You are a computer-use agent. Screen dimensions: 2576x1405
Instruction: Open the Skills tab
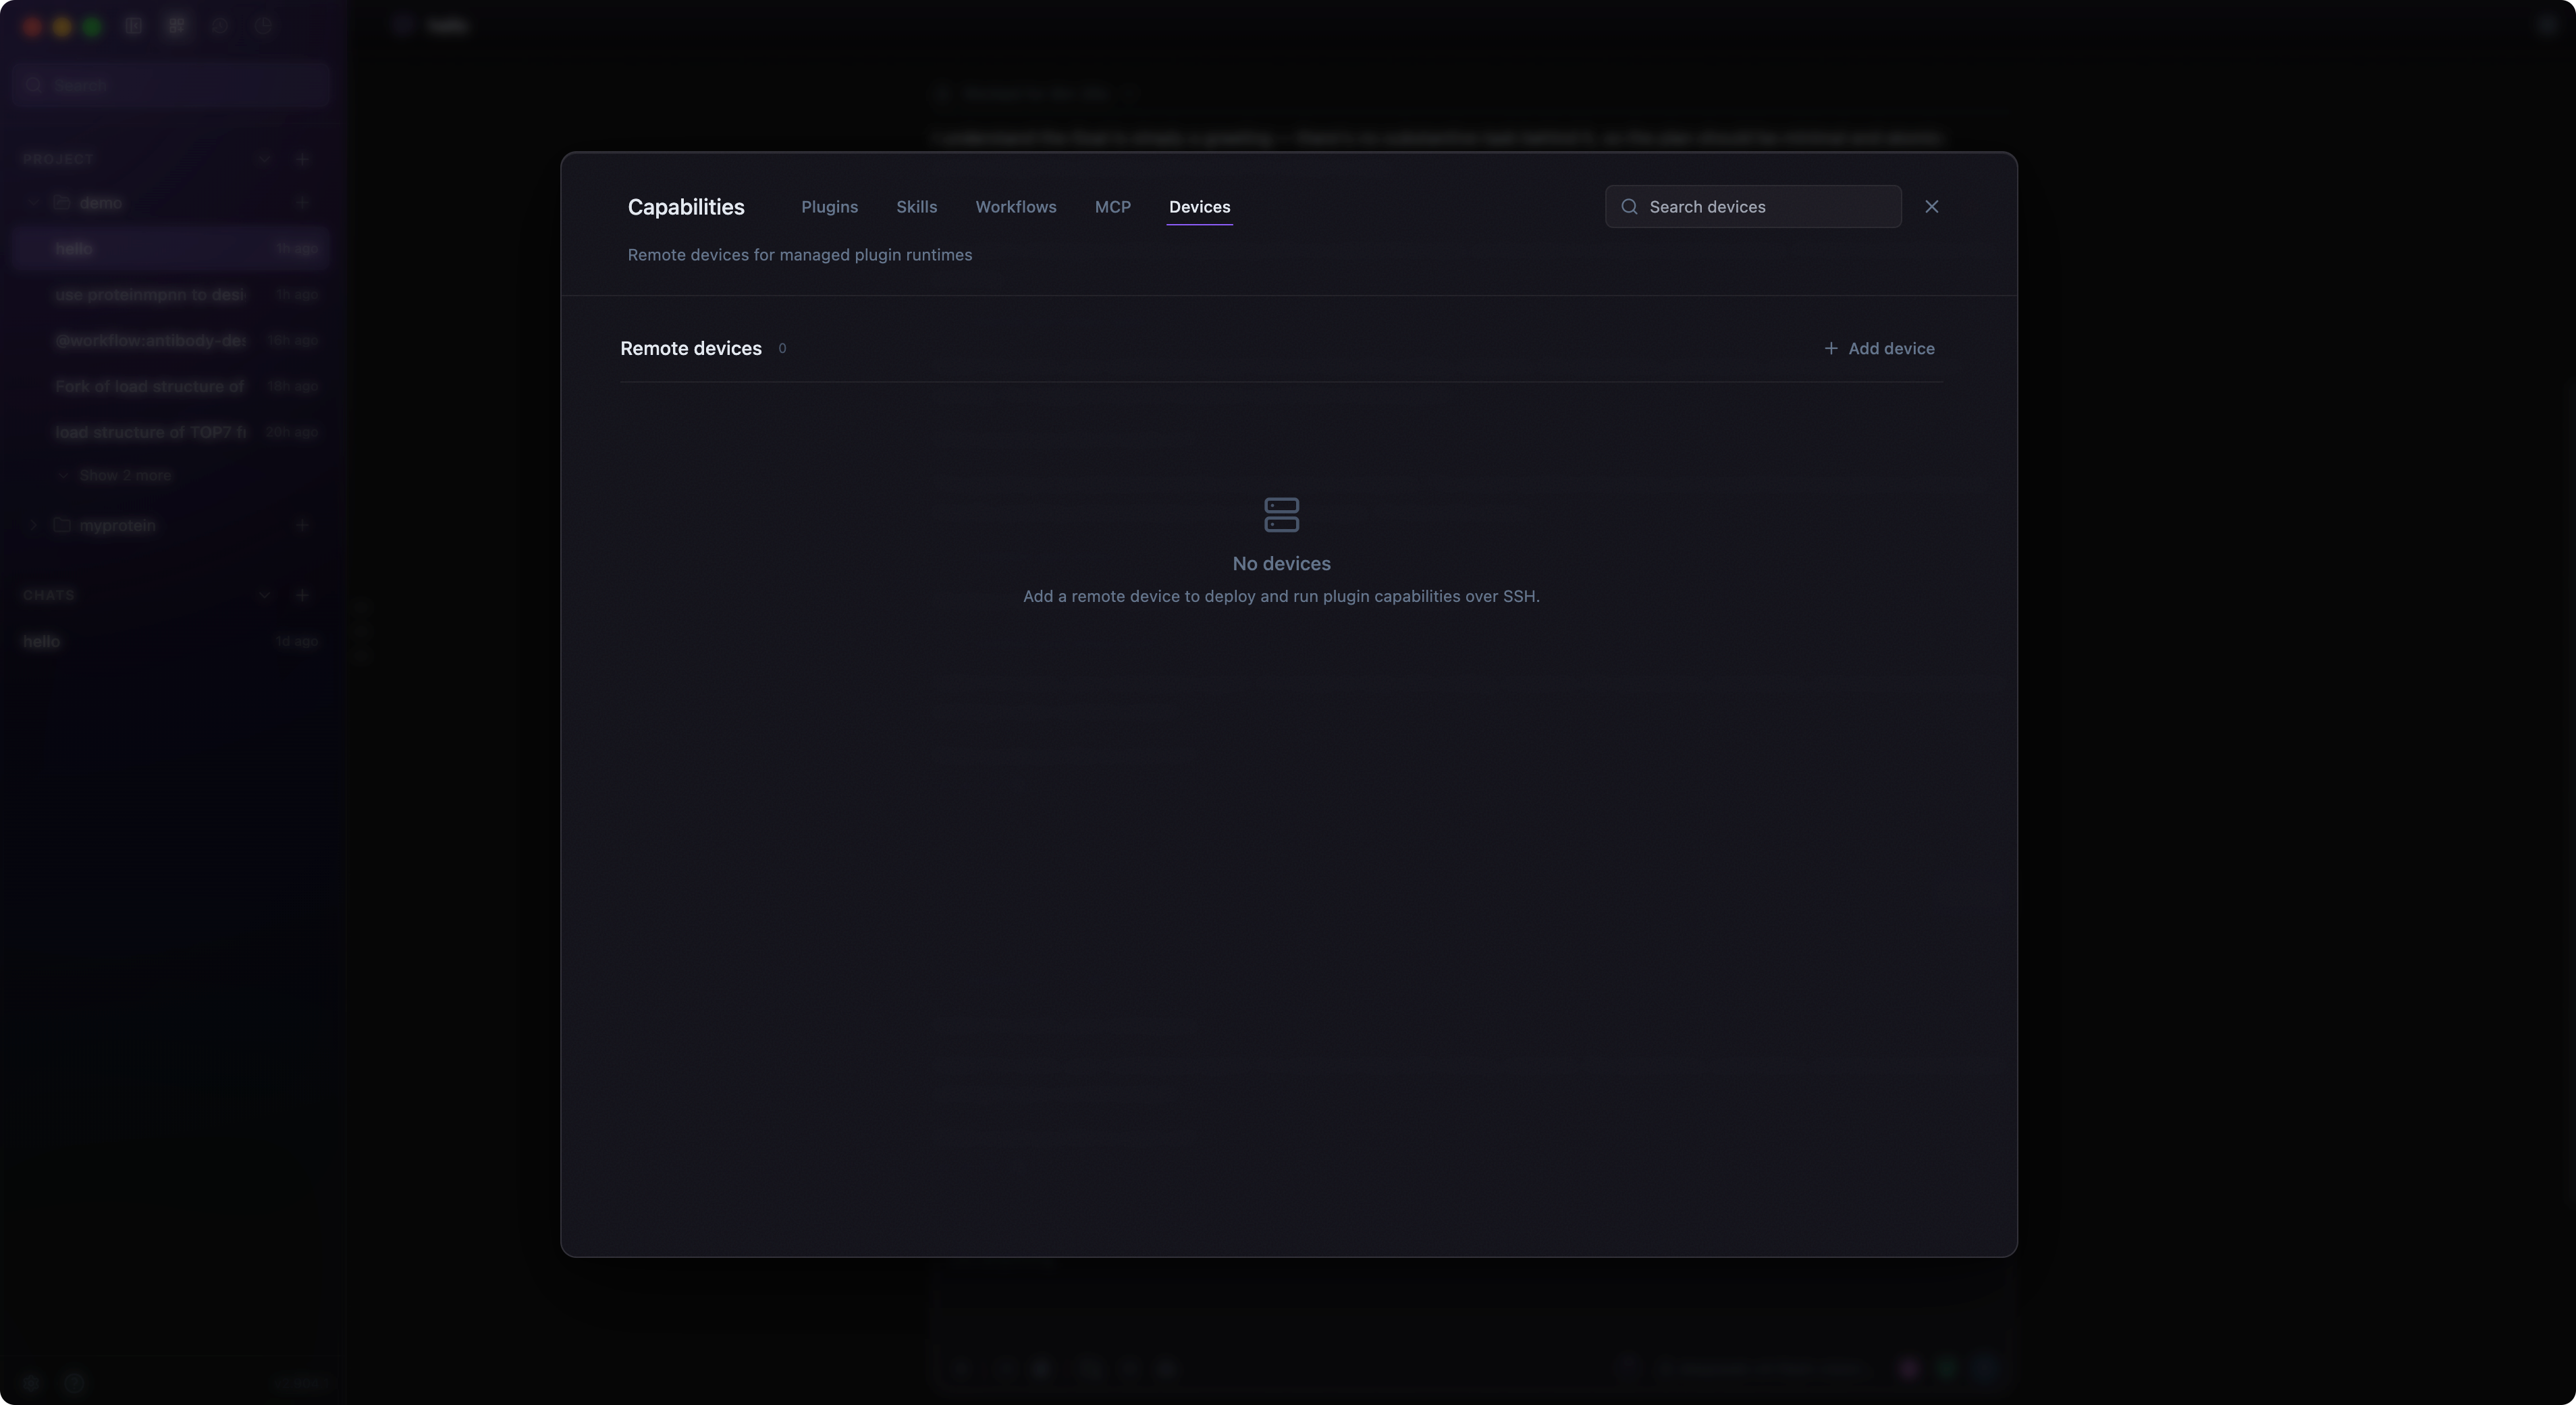point(916,207)
